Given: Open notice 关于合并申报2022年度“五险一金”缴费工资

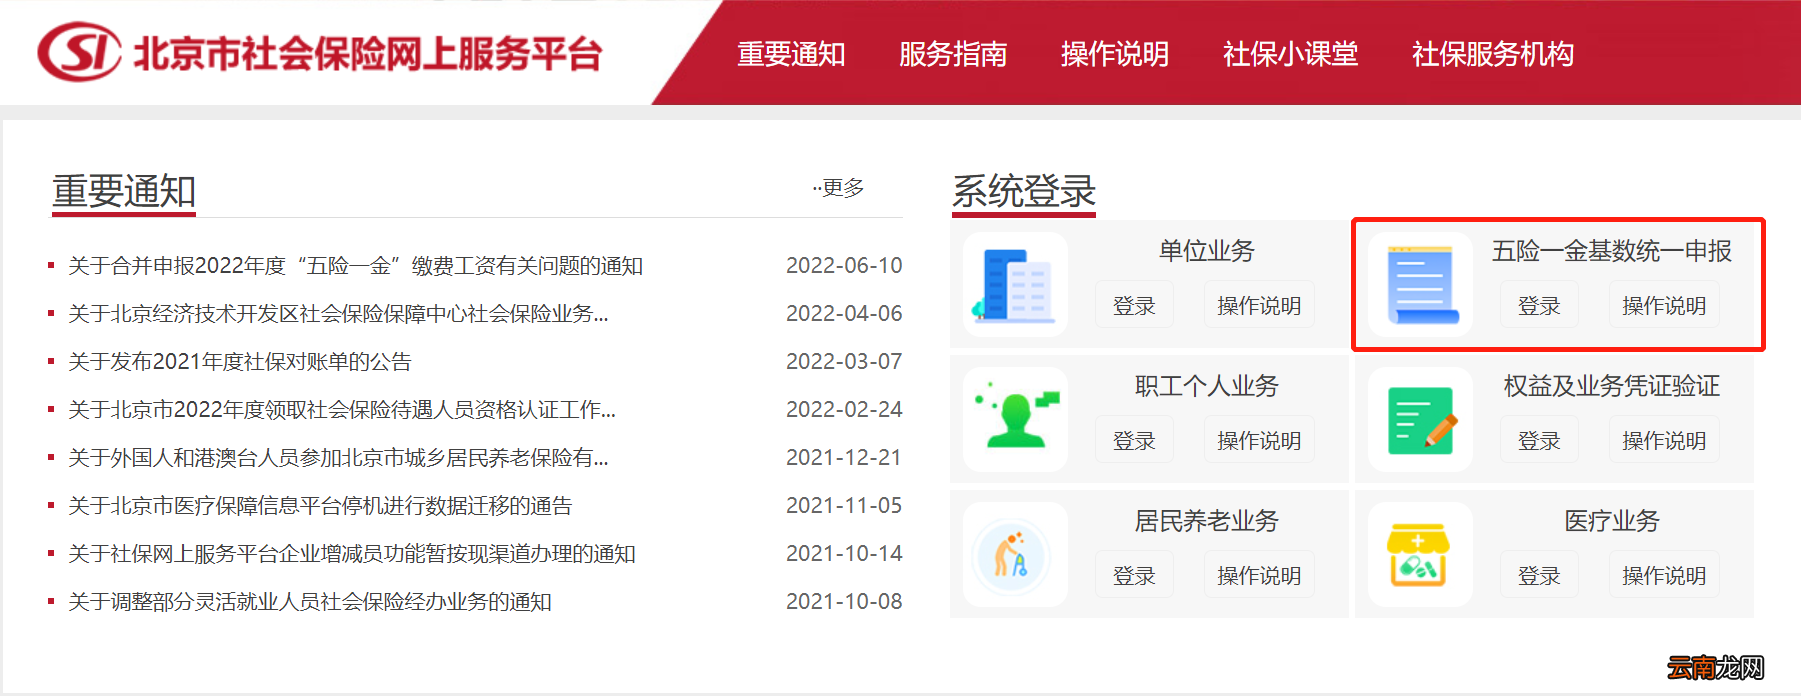Looking at the screenshot, I should pyautogui.click(x=355, y=266).
